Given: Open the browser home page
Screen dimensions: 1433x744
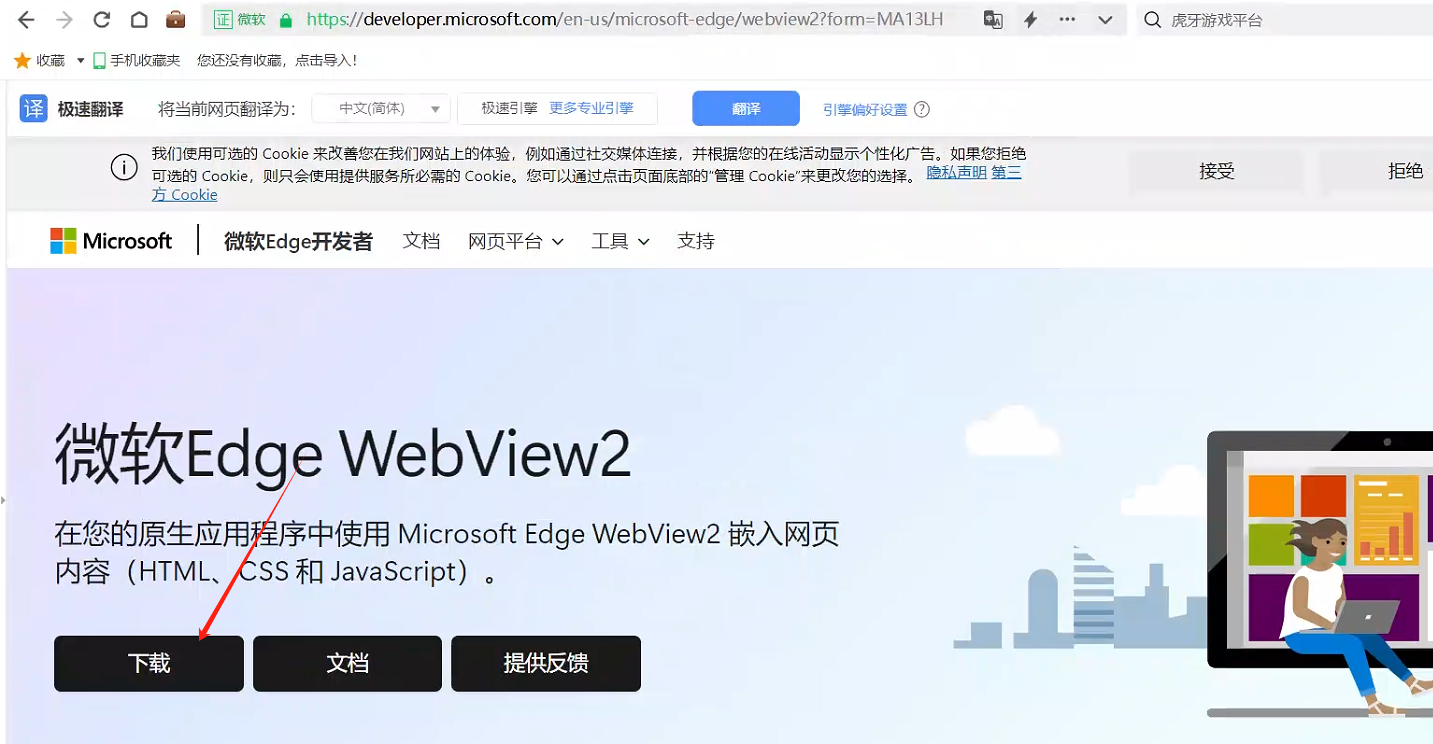Looking at the screenshot, I should [x=139, y=20].
